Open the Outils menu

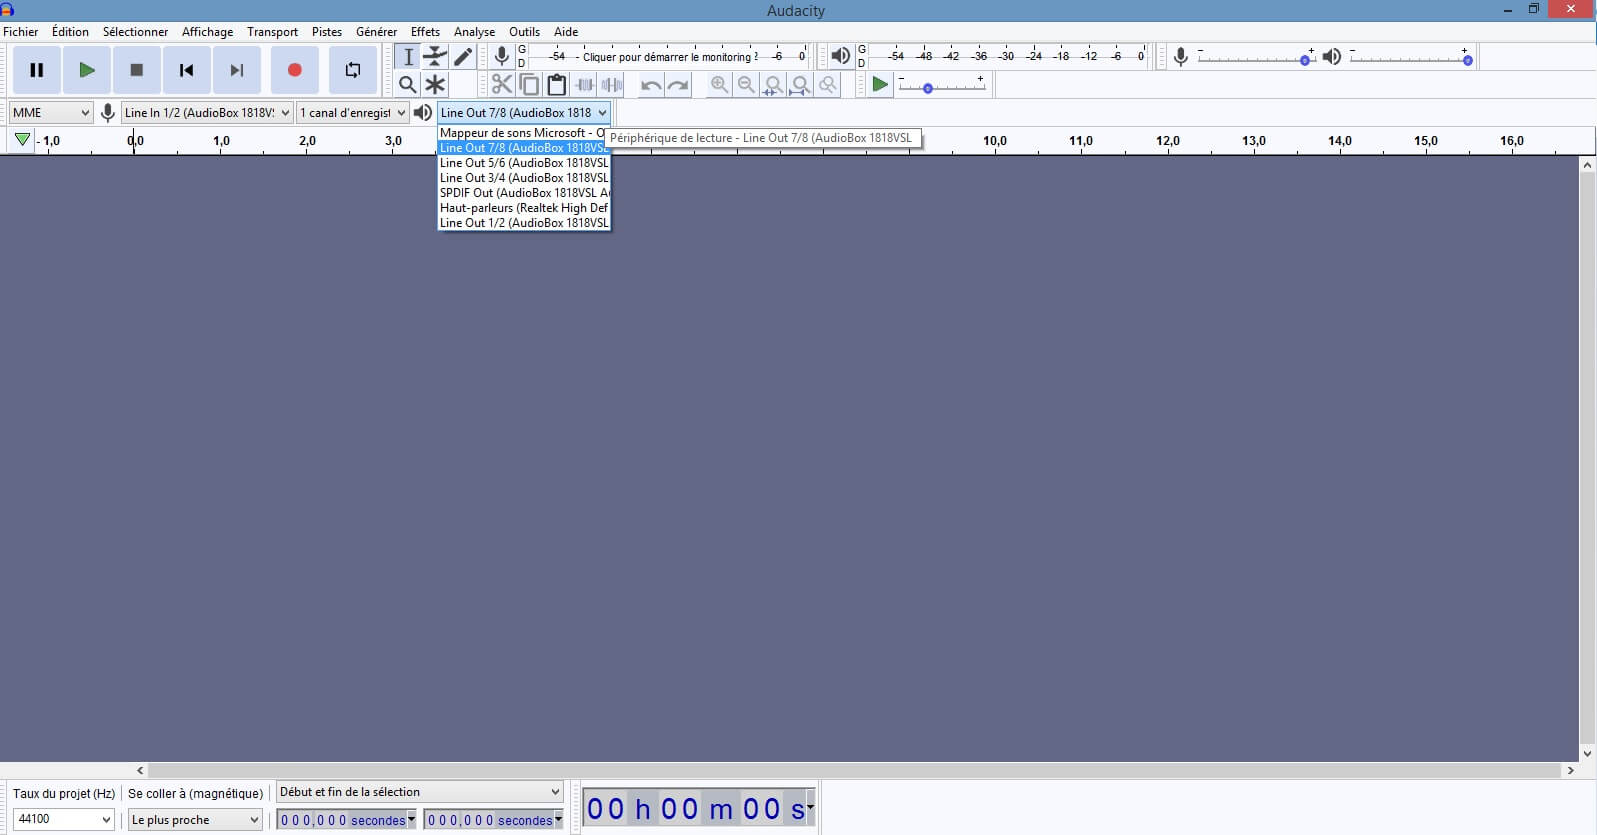pos(524,32)
